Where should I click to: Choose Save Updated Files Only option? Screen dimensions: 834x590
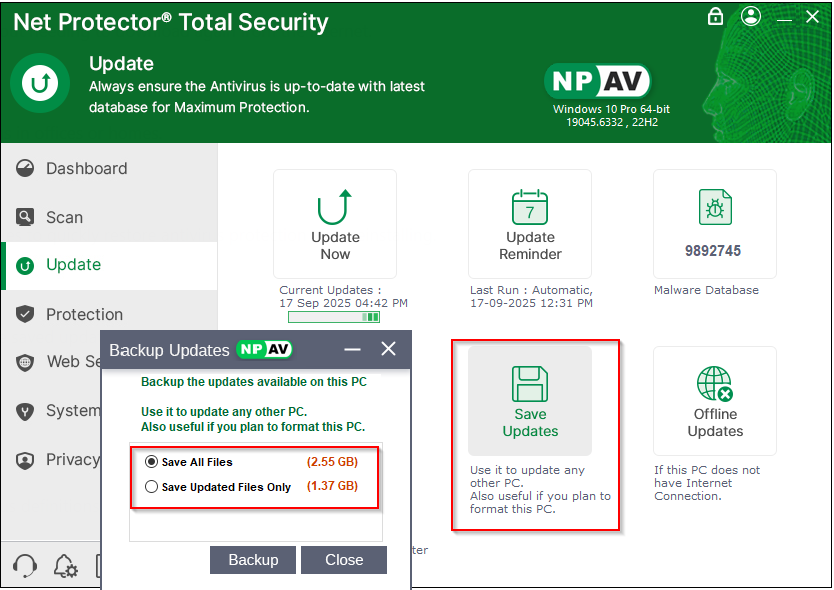tap(152, 487)
